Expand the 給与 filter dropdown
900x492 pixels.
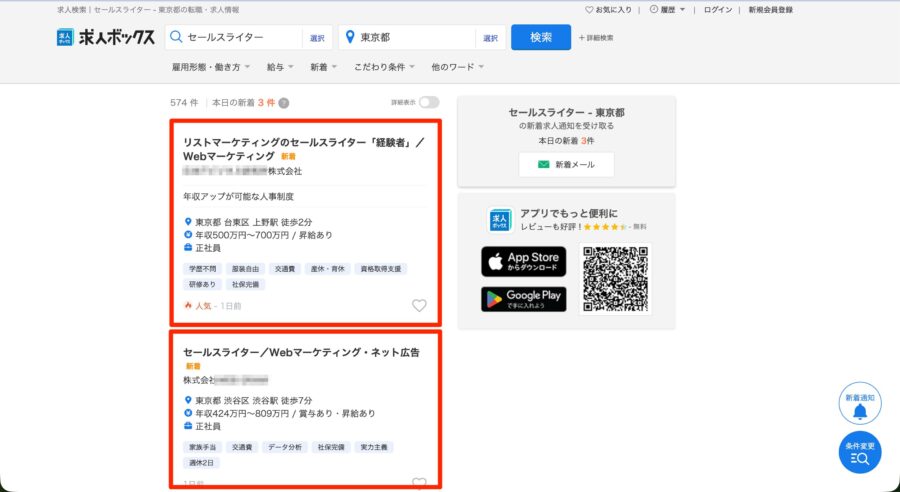(x=280, y=67)
